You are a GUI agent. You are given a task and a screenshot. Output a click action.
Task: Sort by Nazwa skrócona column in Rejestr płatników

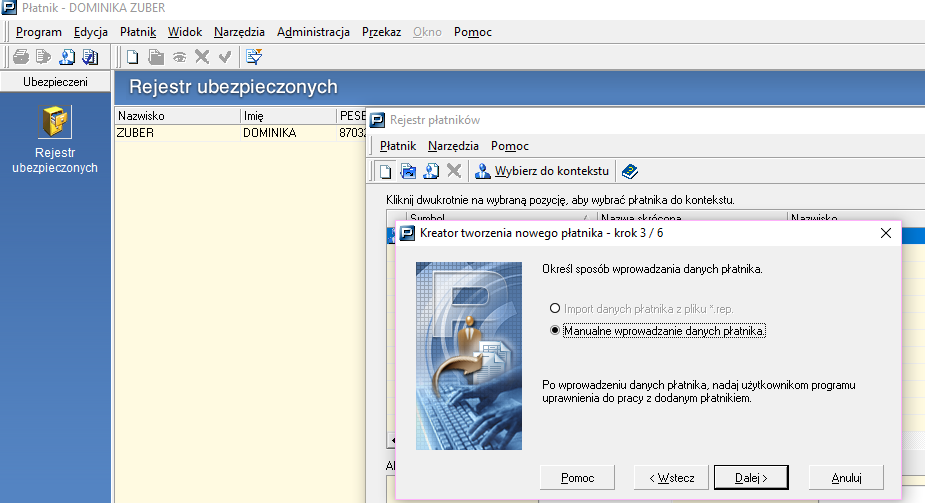[692, 218]
